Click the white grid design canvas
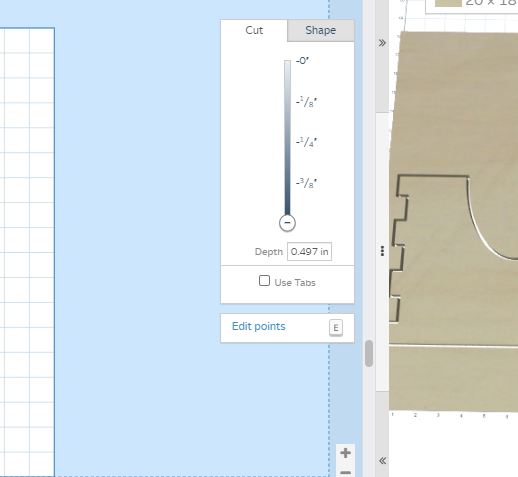Screen dimensions: 518x477 click(x=27, y=252)
